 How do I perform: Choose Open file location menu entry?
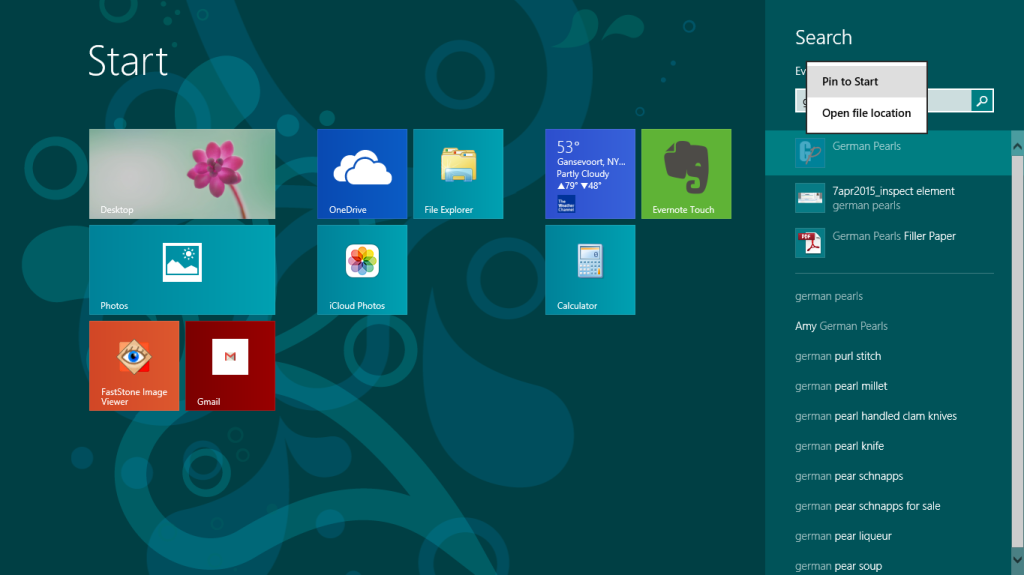(867, 113)
